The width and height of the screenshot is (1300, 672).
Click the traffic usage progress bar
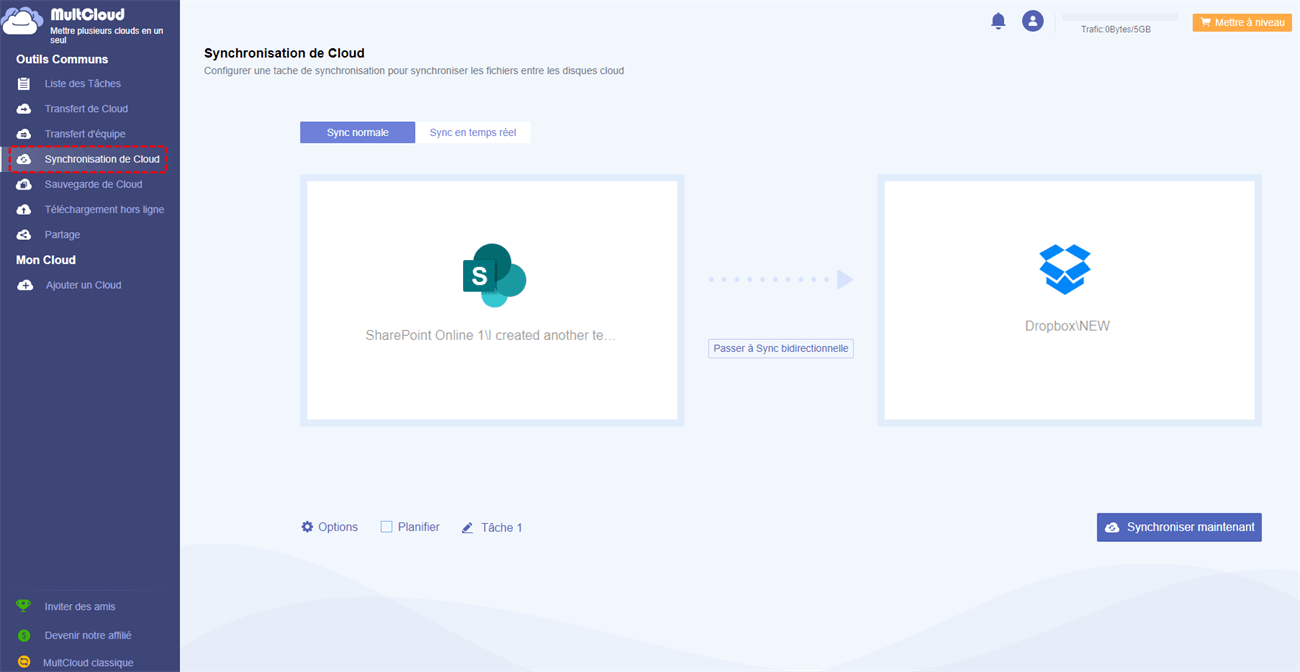tap(1120, 18)
